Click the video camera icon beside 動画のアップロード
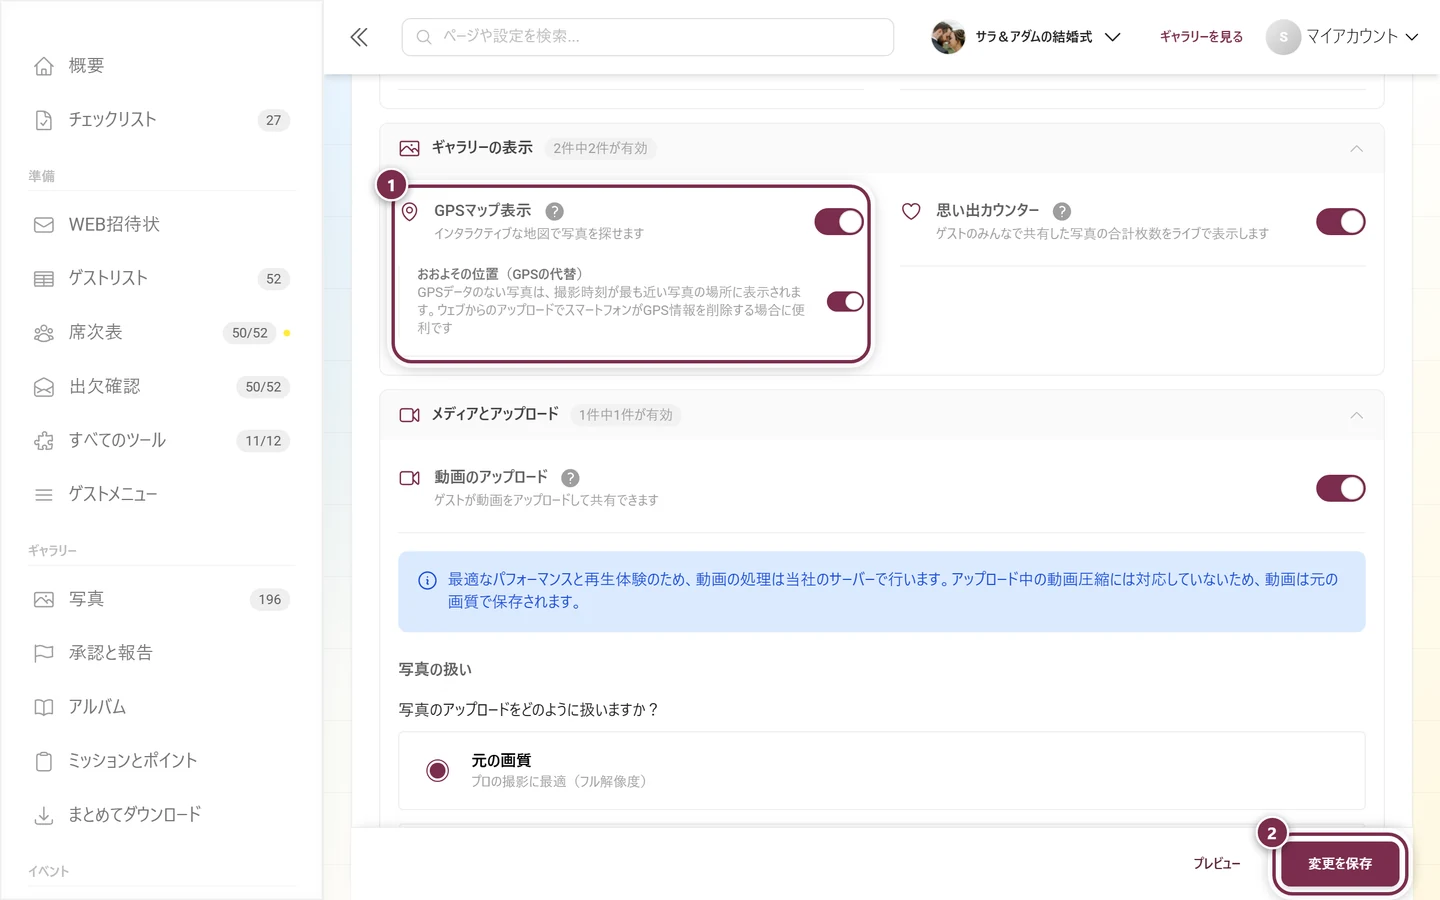The image size is (1440, 900). point(410,479)
